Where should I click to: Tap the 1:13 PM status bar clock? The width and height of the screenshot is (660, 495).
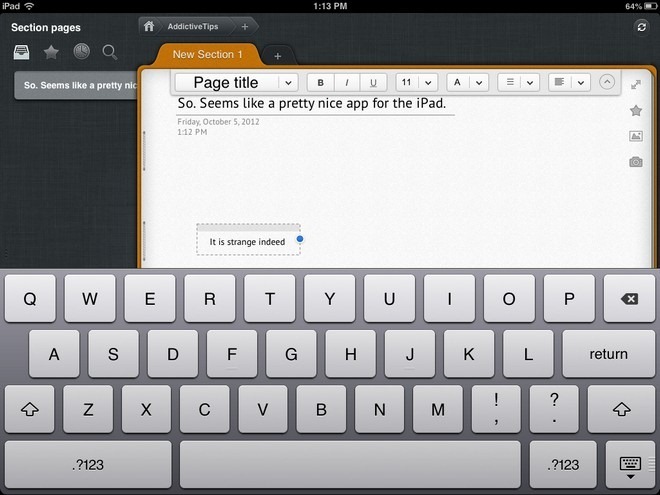330,6
